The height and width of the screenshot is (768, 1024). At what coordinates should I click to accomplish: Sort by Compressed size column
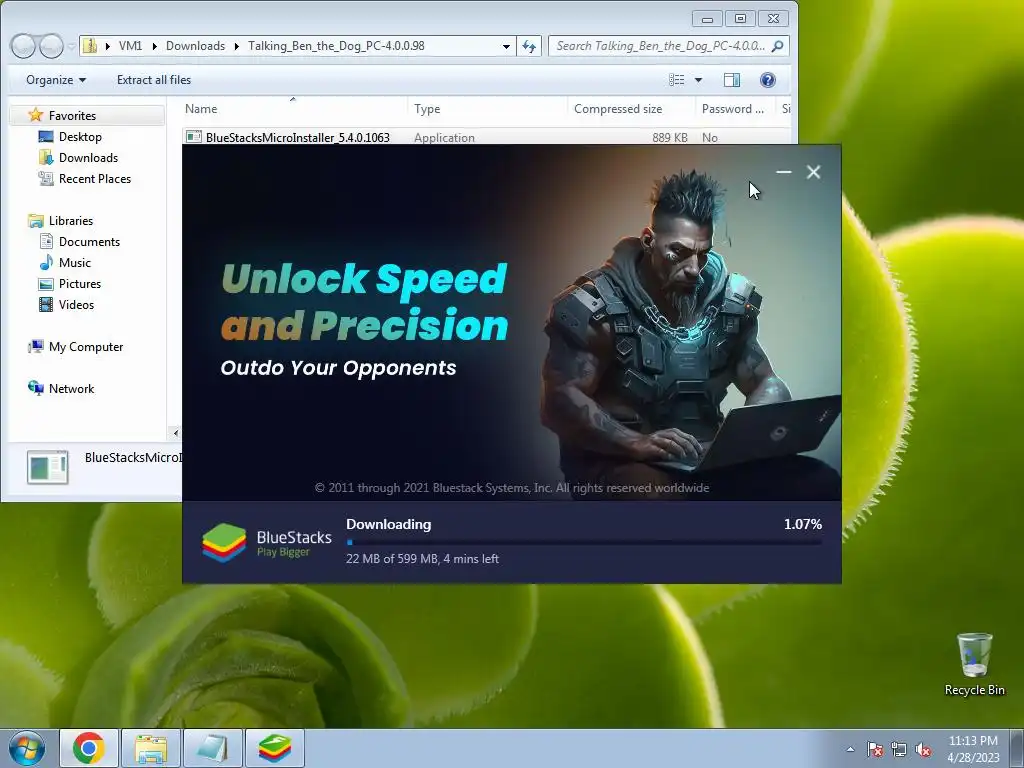(631, 109)
